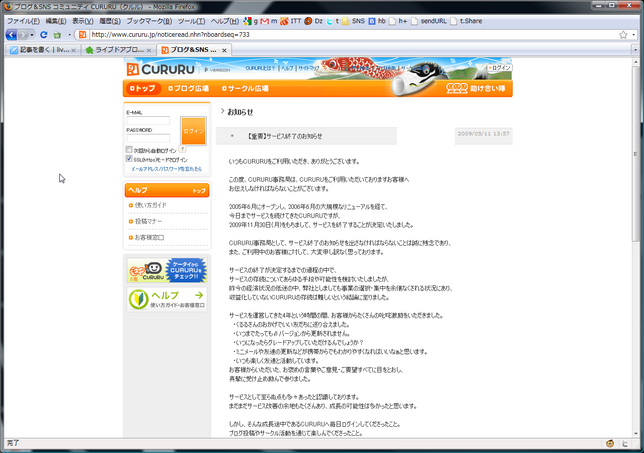Enable the 次回から自動ログイン checkbox

coord(129,149)
